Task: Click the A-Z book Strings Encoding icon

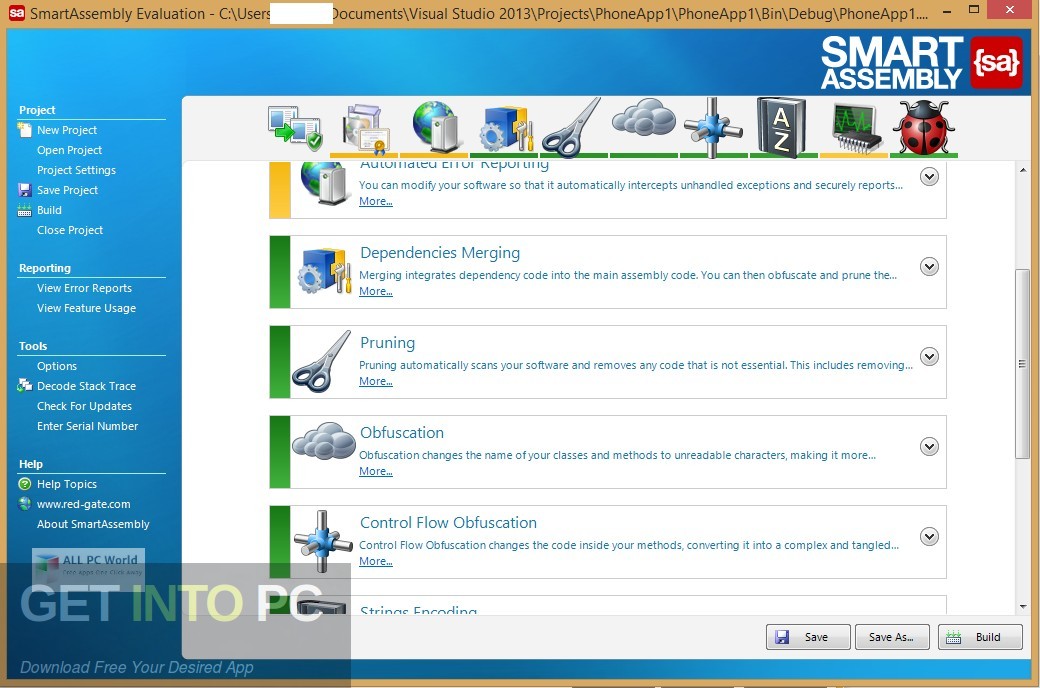Action: click(x=782, y=127)
